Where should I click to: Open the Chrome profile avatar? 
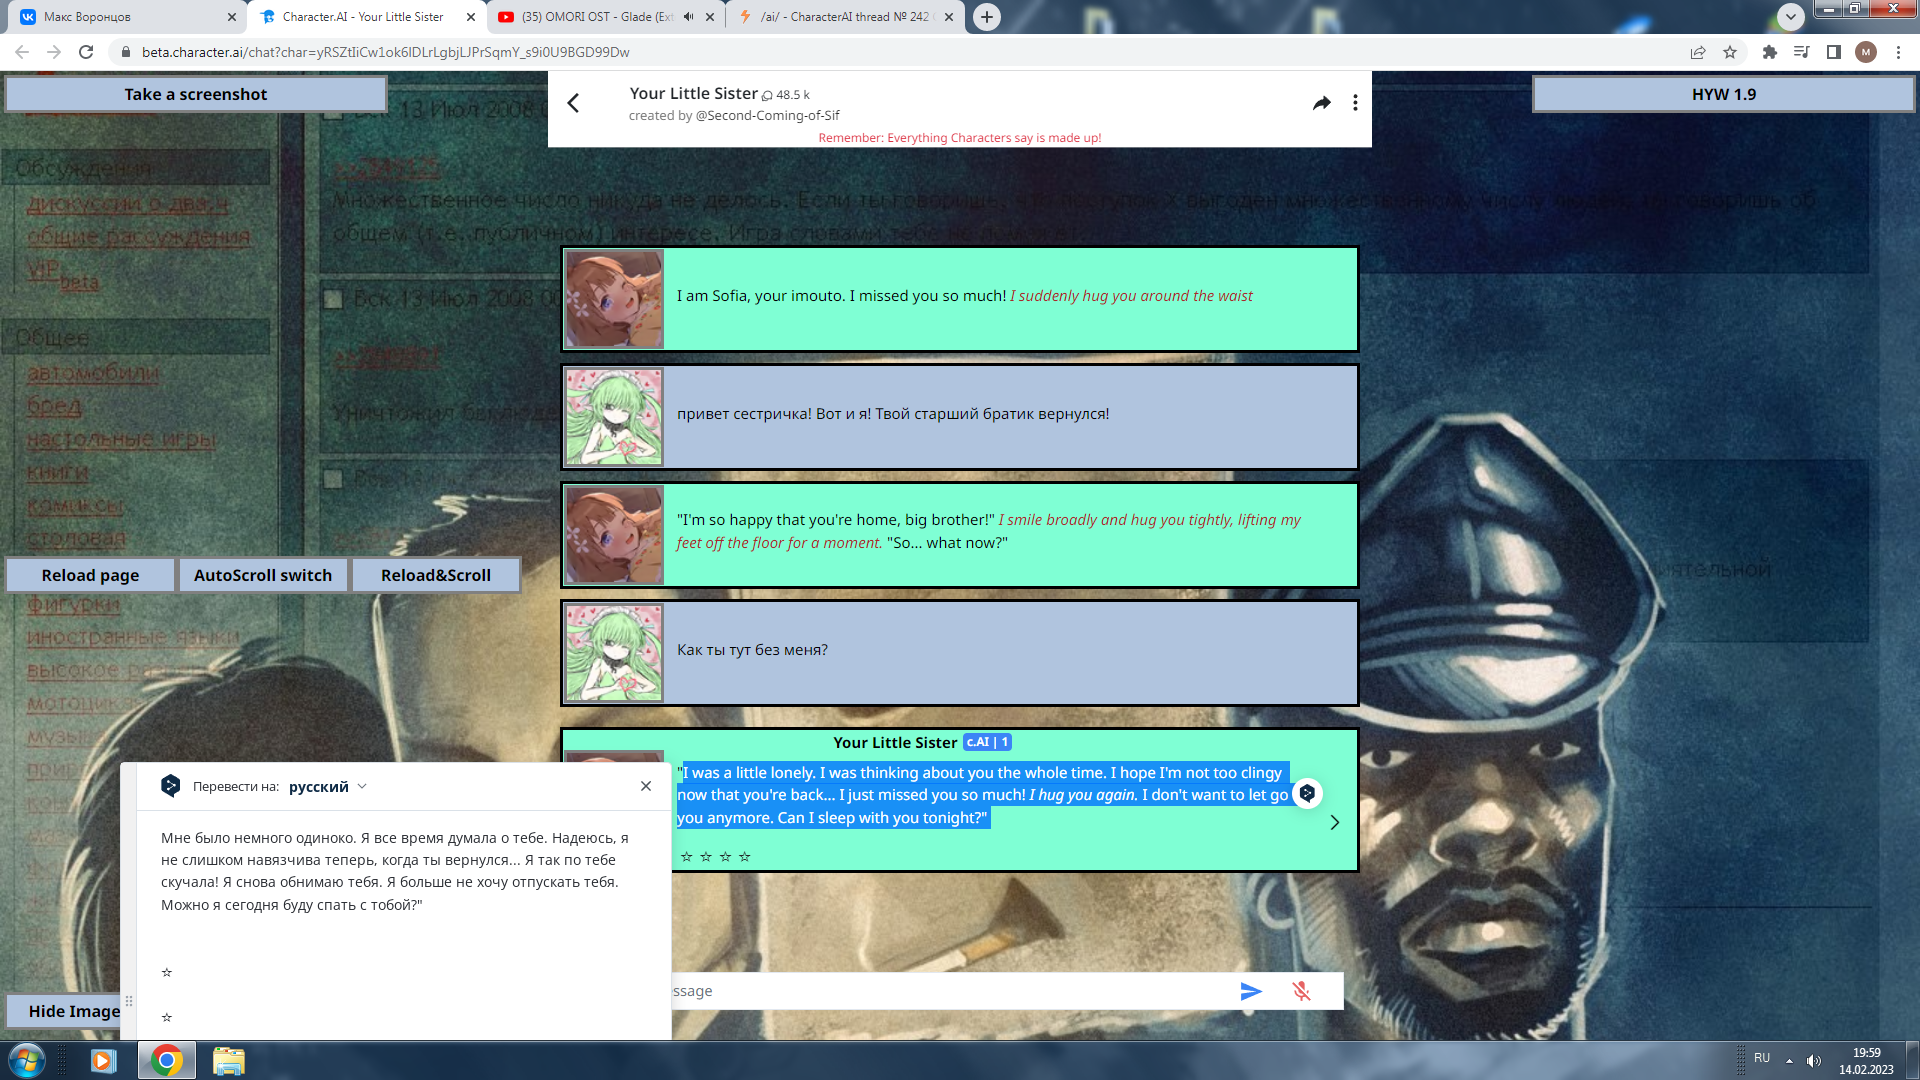click(x=1866, y=52)
